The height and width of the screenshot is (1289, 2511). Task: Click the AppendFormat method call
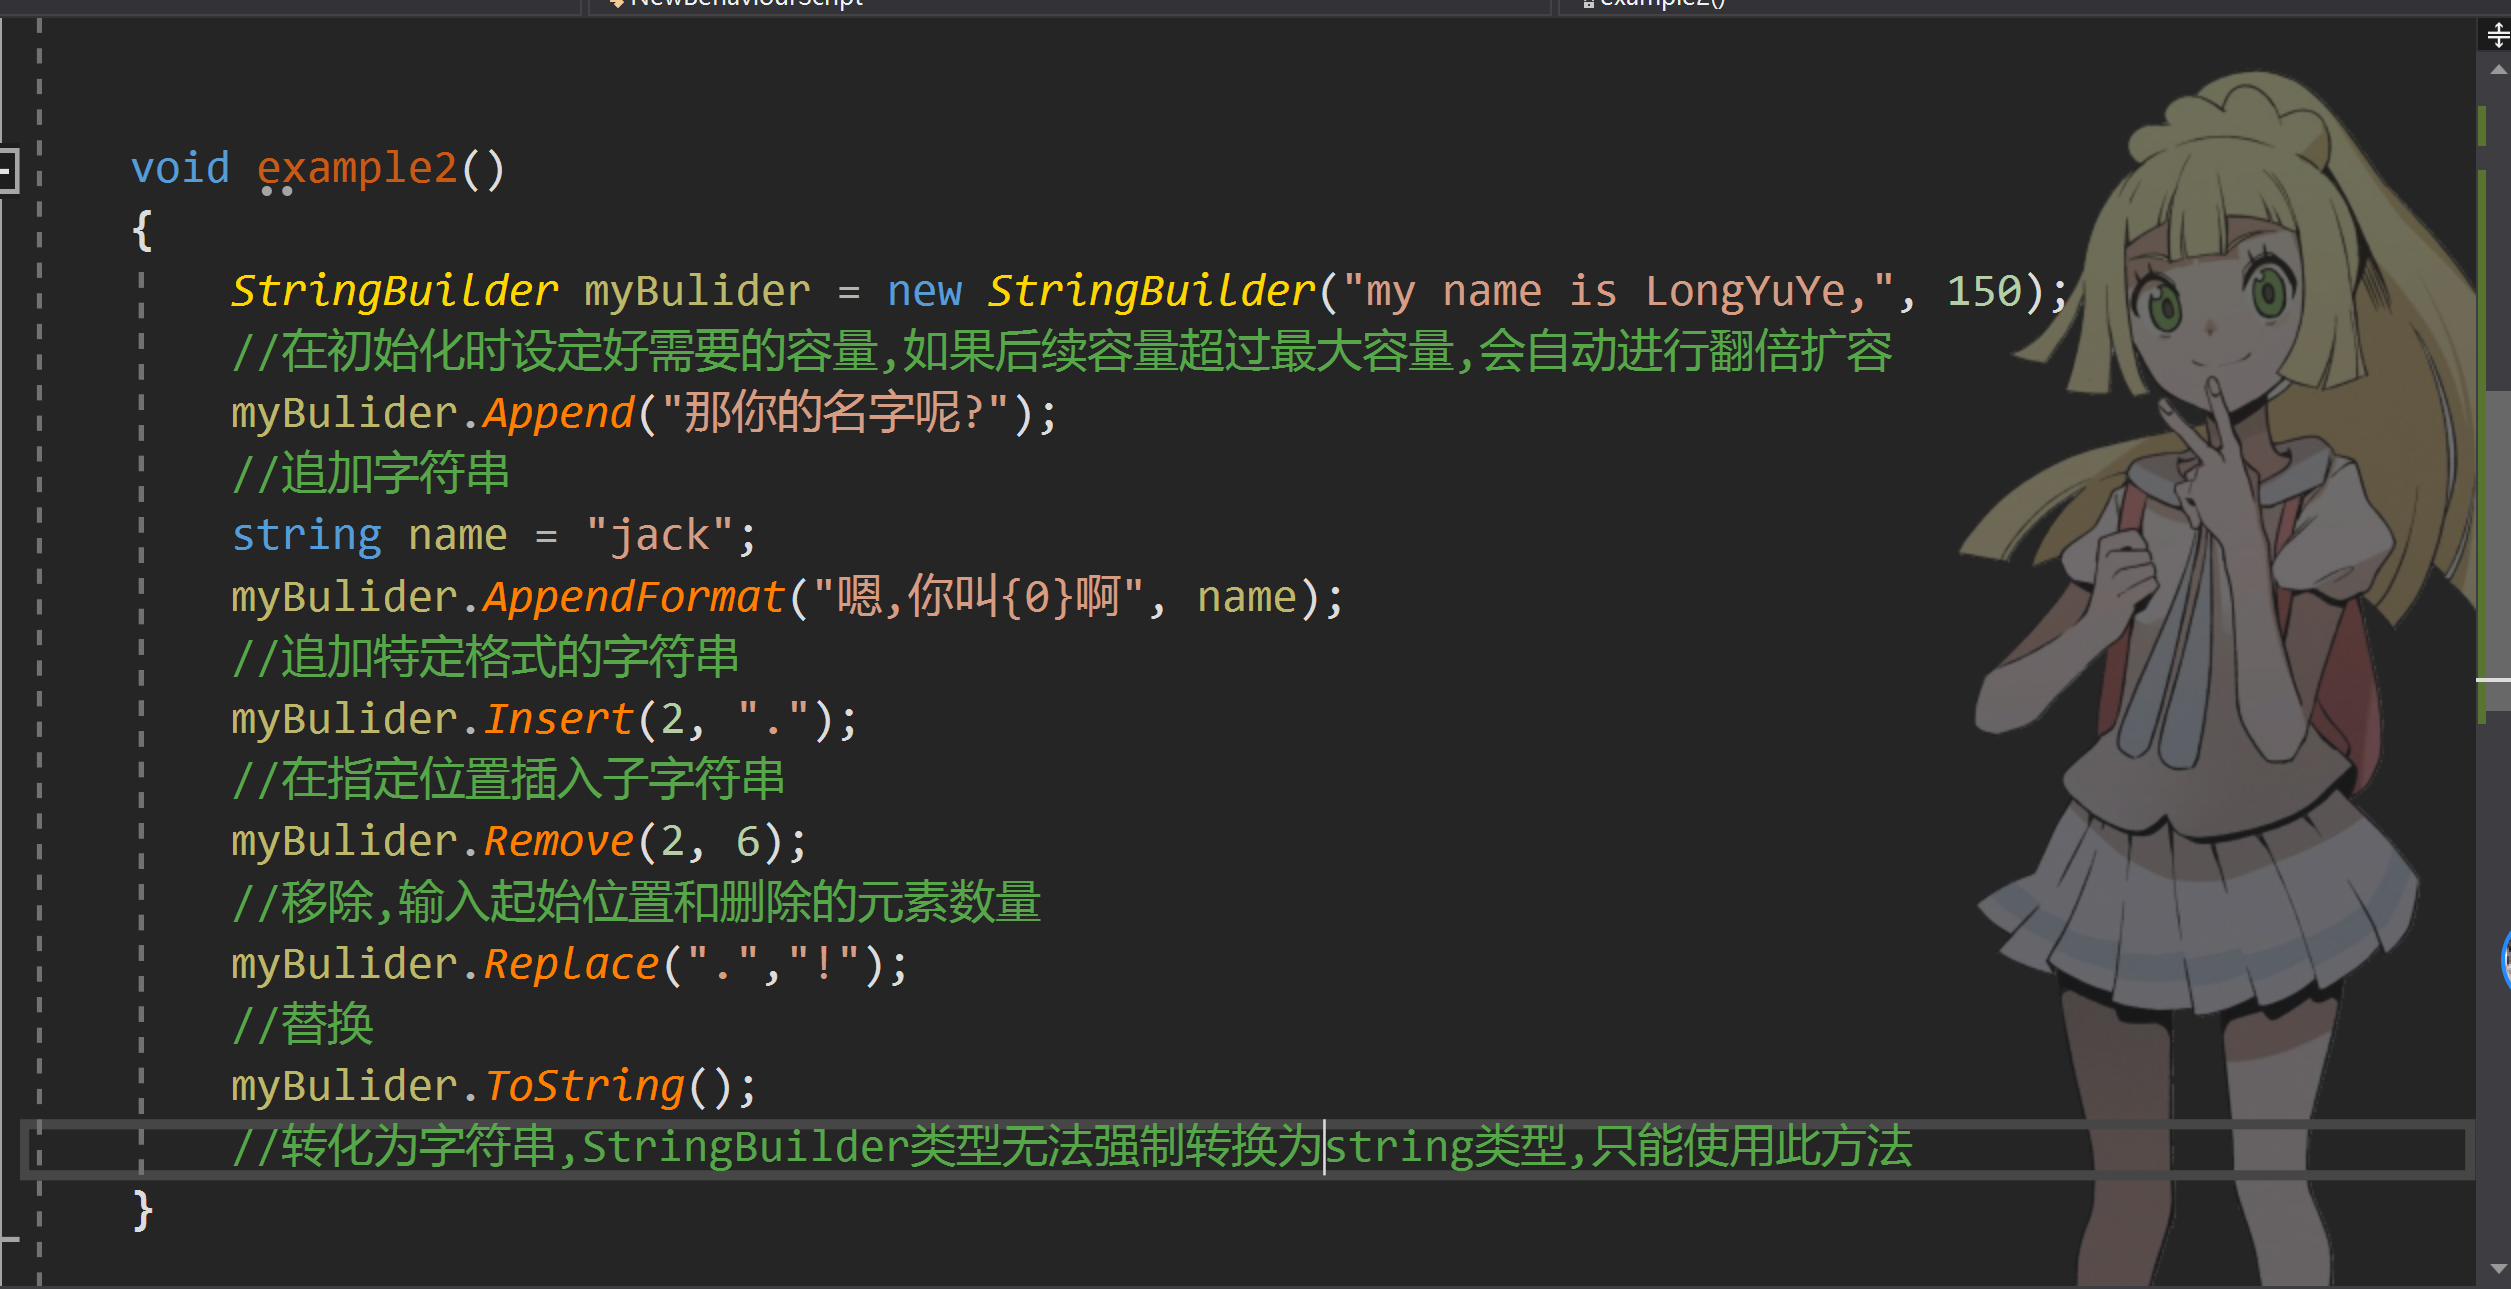point(633,597)
